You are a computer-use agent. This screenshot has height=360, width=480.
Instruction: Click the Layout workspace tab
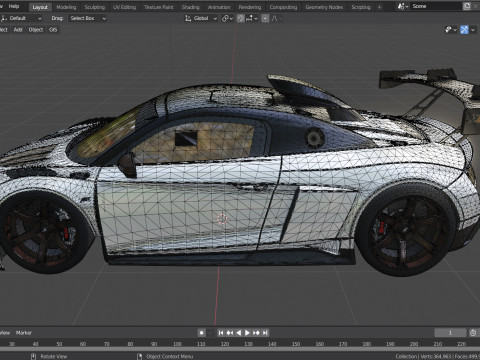coord(40,7)
